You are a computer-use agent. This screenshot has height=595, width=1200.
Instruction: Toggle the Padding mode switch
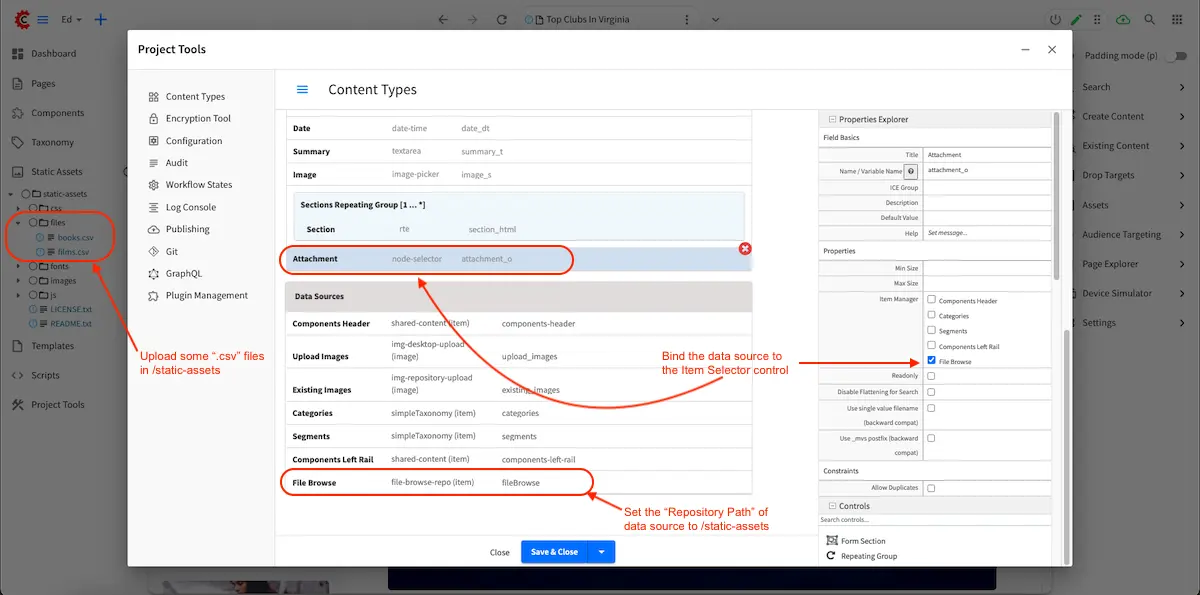pyautogui.click(x=1175, y=56)
